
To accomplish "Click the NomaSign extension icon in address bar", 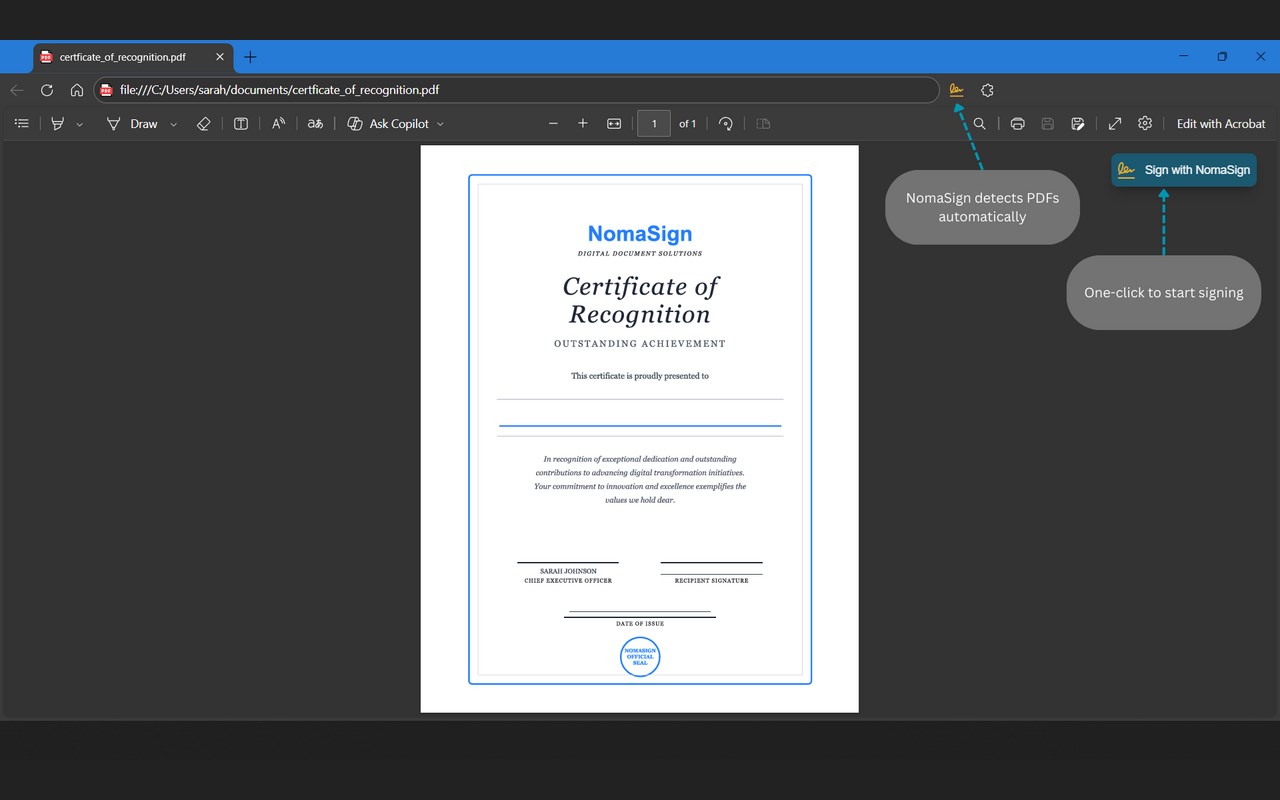I will 956,90.
